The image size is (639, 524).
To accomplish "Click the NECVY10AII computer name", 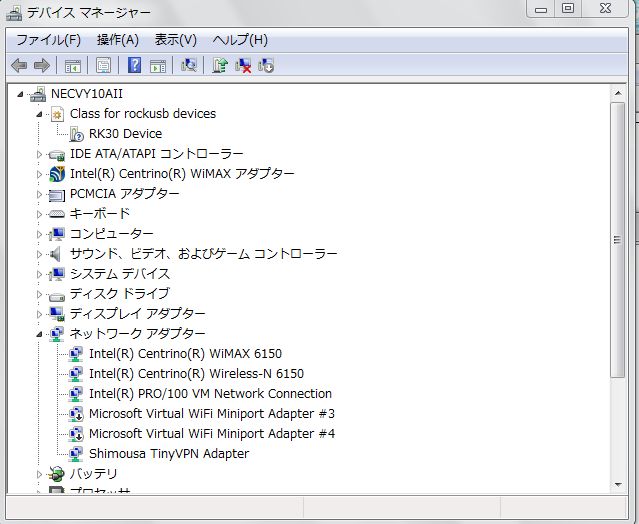I will point(87,94).
